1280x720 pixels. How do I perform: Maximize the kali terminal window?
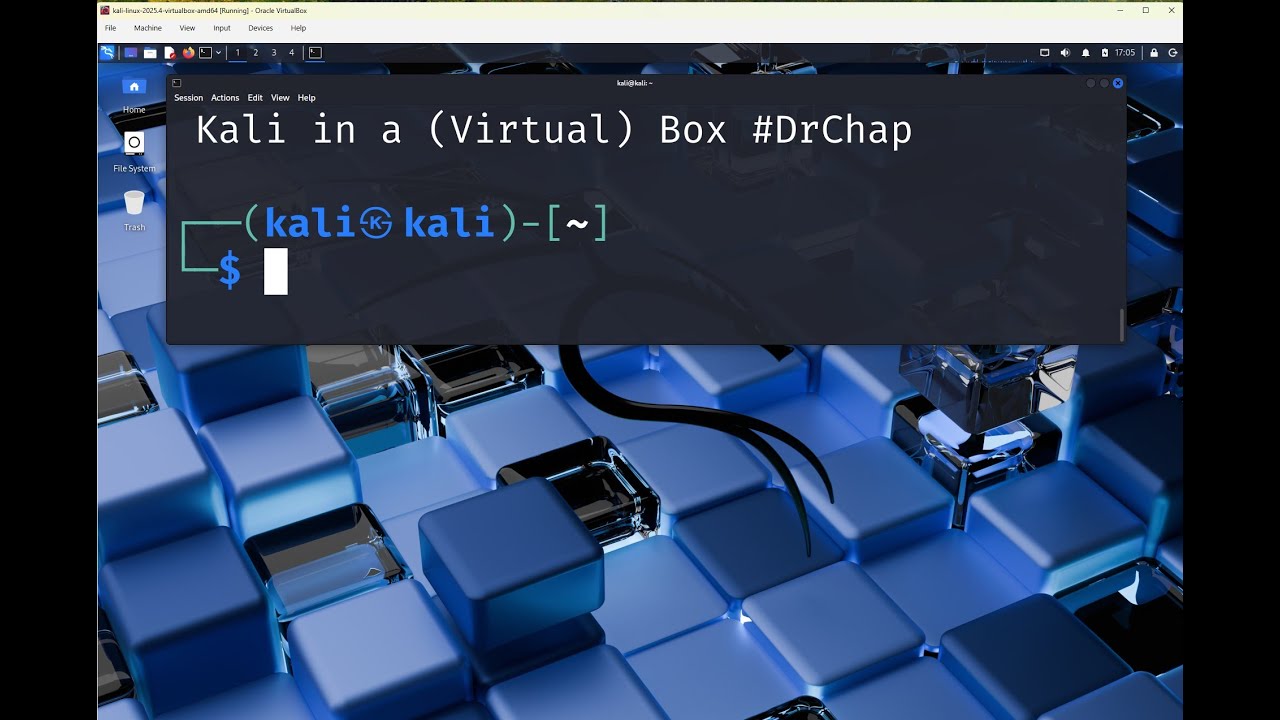coord(1104,83)
